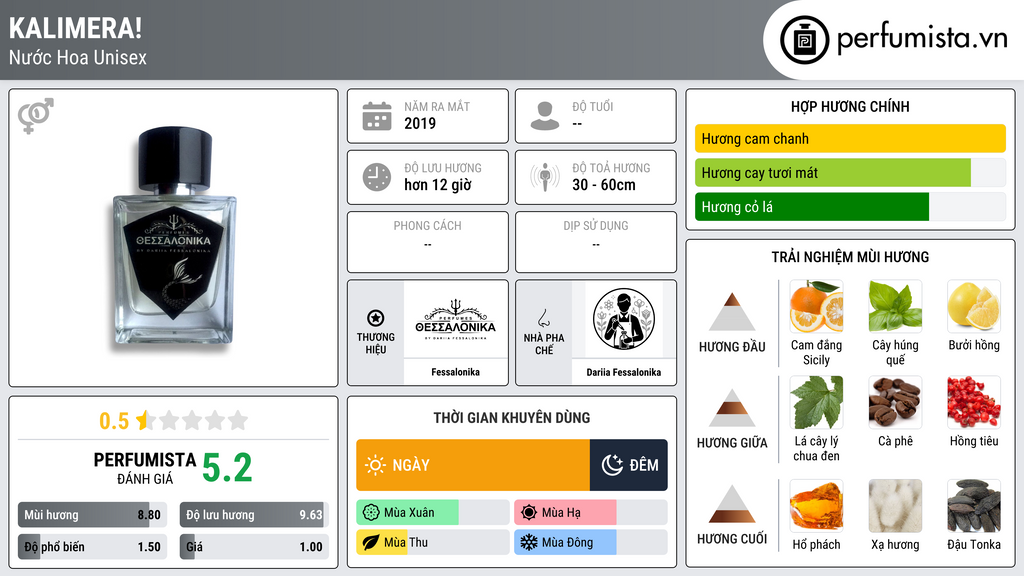Click the sillage radiating person icon
Screen dimensions: 1024x576
tap(545, 177)
